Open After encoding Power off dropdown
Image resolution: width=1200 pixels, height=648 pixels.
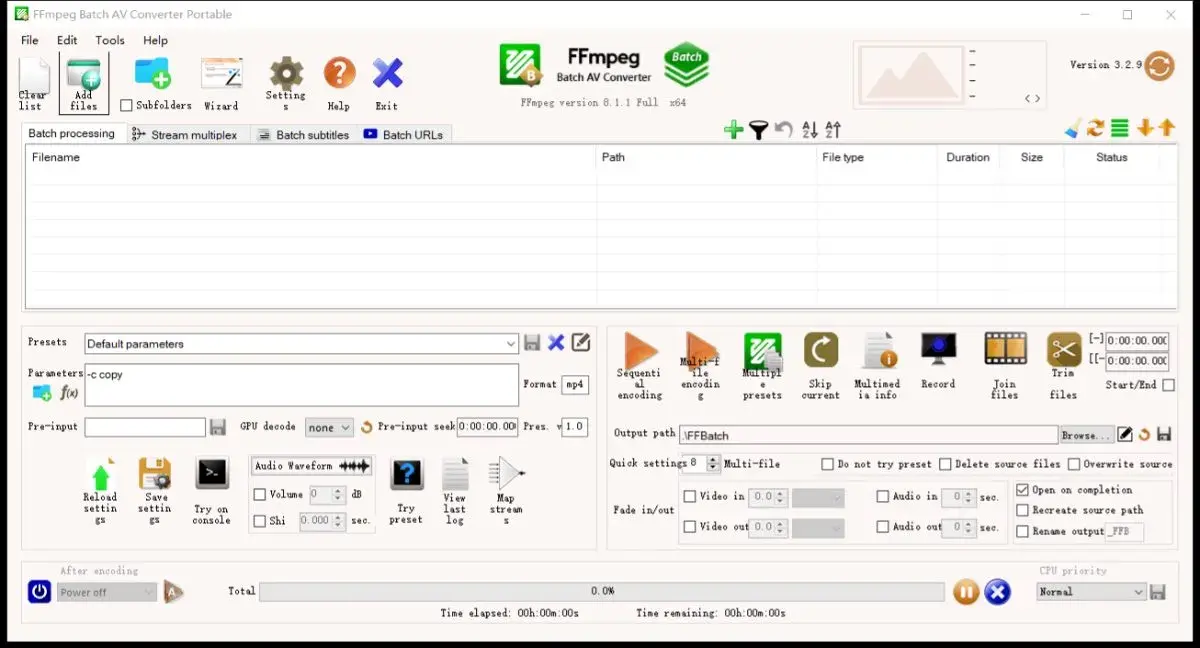pos(106,592)
